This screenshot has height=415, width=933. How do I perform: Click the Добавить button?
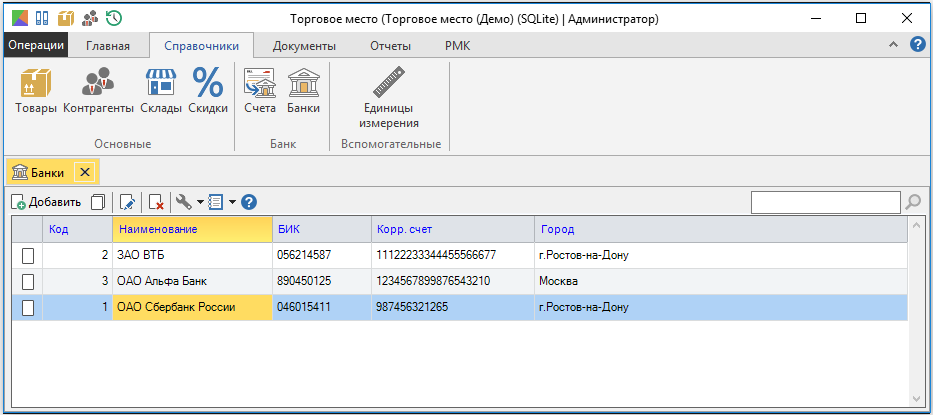pos(46,202)
